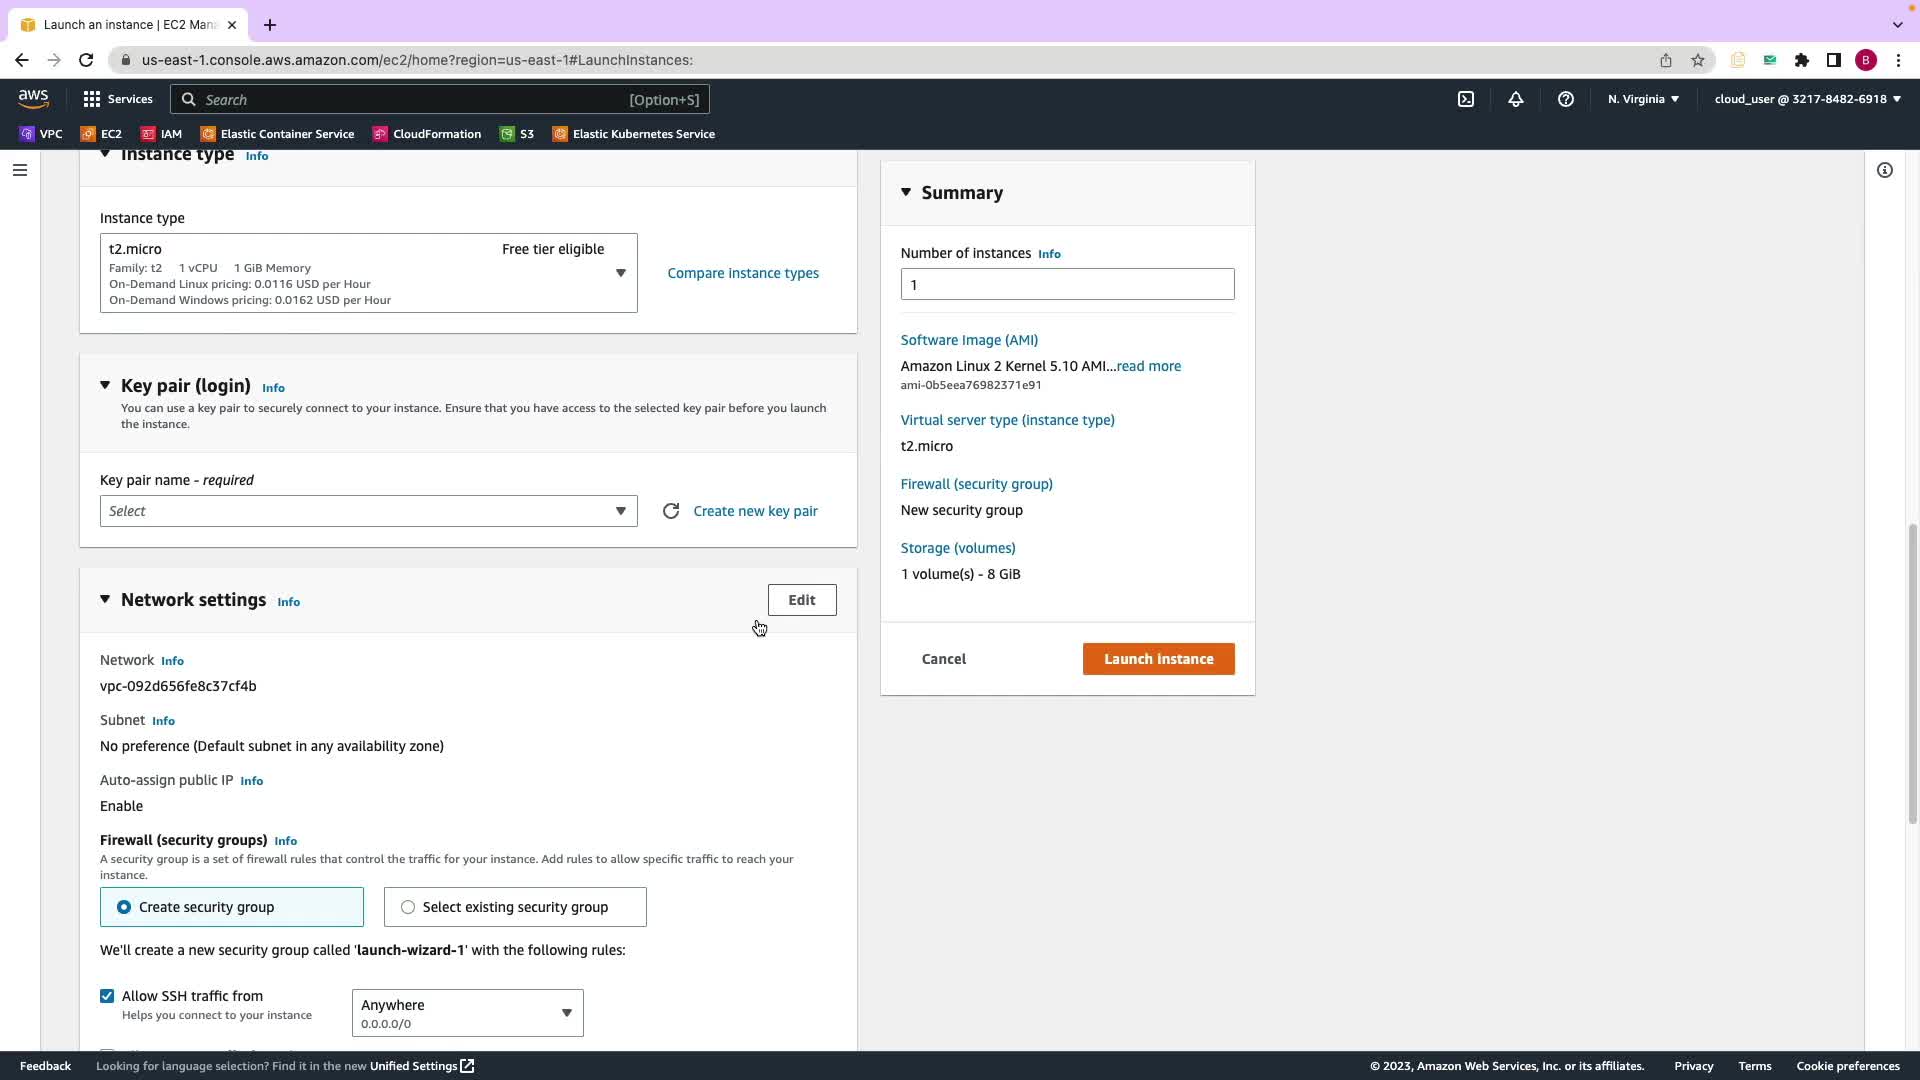Open the info panel icon at right
The width and height of the screenshot is (1920, 1080).
[x=1885, y=170]
